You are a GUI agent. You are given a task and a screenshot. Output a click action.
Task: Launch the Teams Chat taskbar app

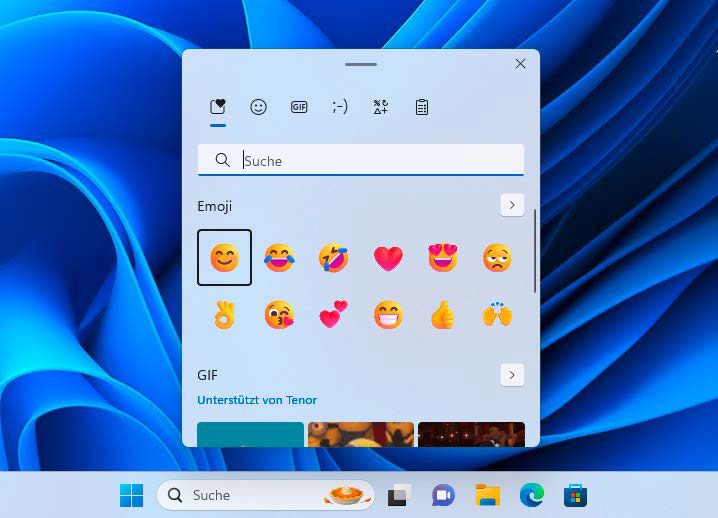(x=443, y=495)
